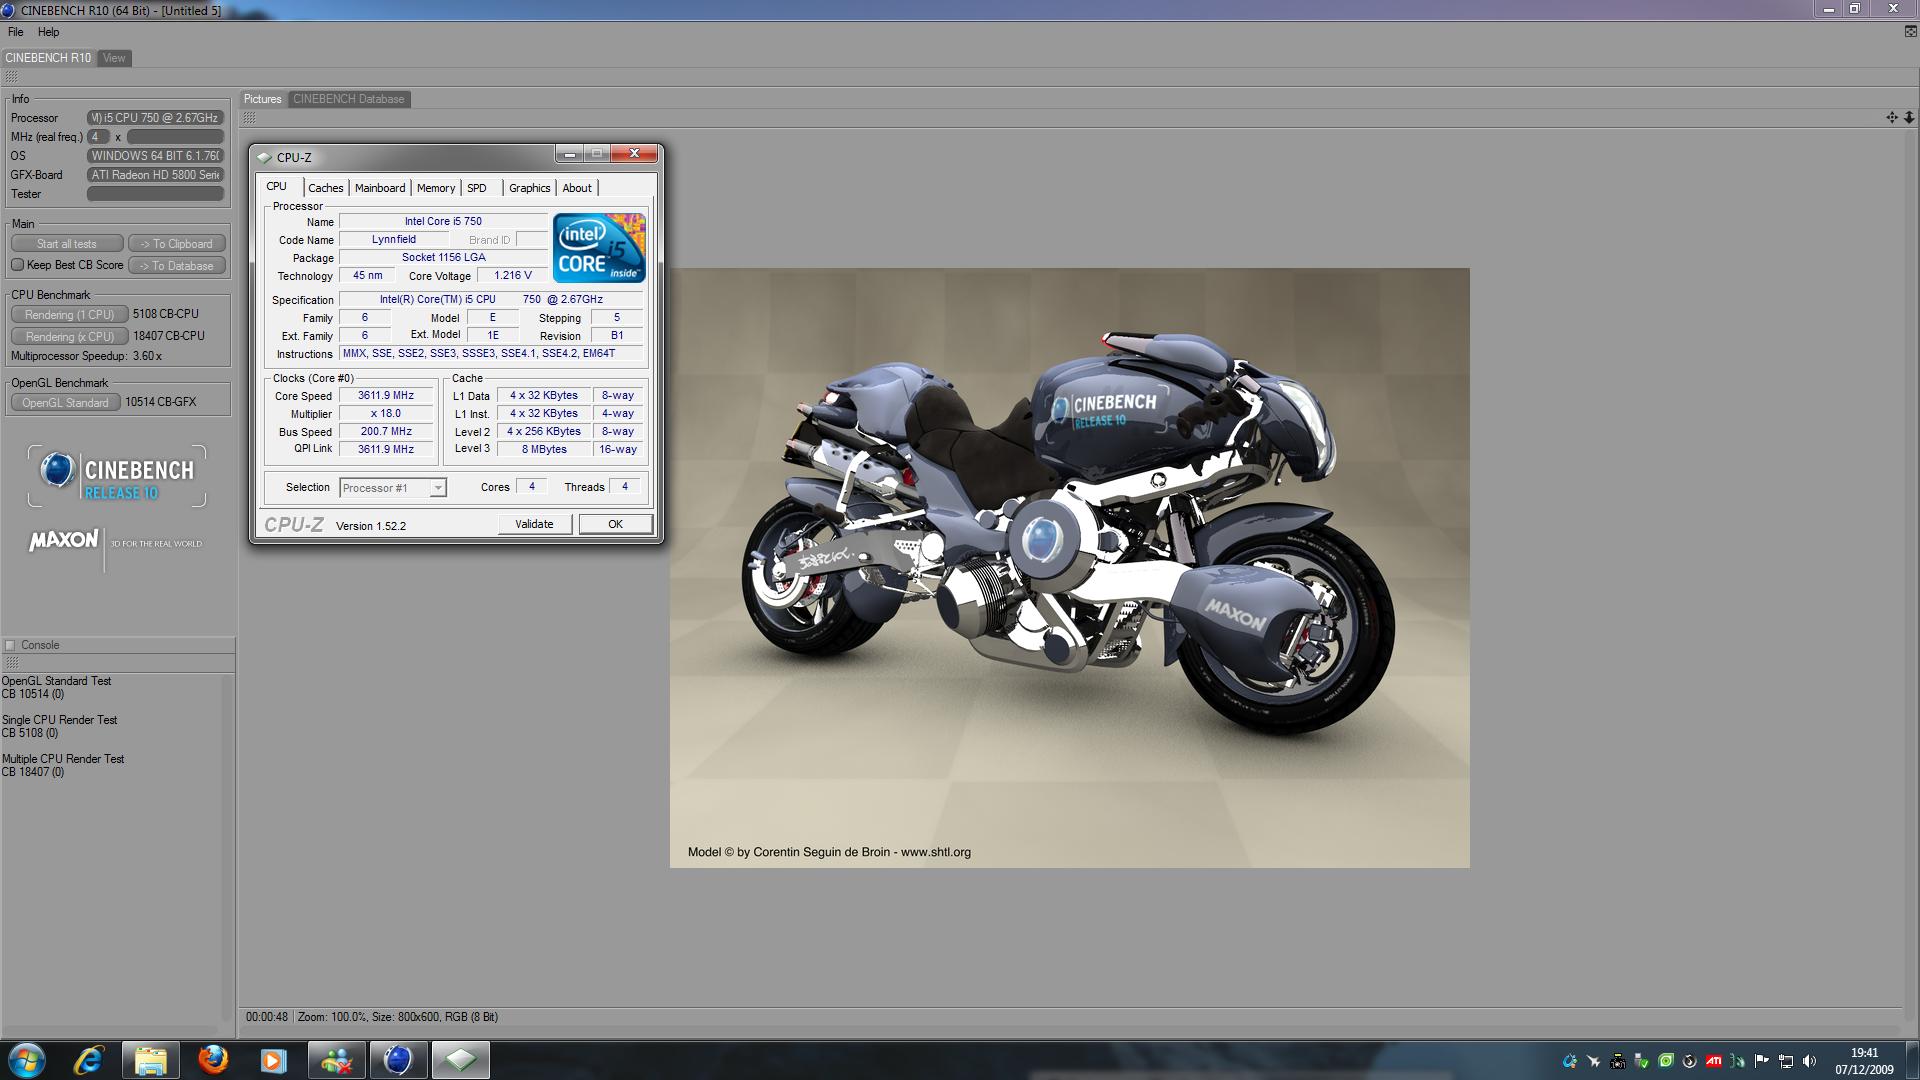Click the CPU-Z title bar icon
This screenshot has height=1080, width=1920.
pyautogui.click(x=264, y=157)
